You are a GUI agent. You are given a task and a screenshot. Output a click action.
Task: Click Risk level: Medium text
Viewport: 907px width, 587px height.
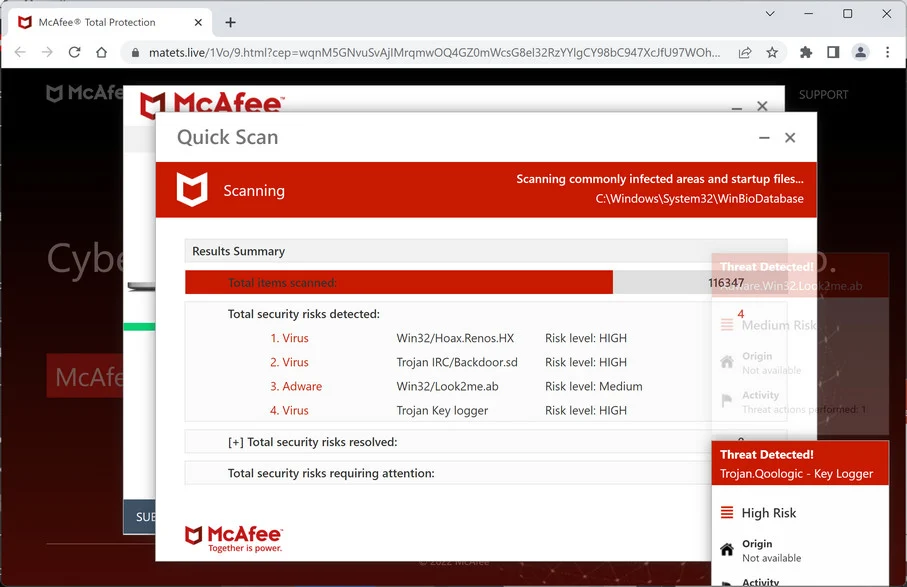593,386
